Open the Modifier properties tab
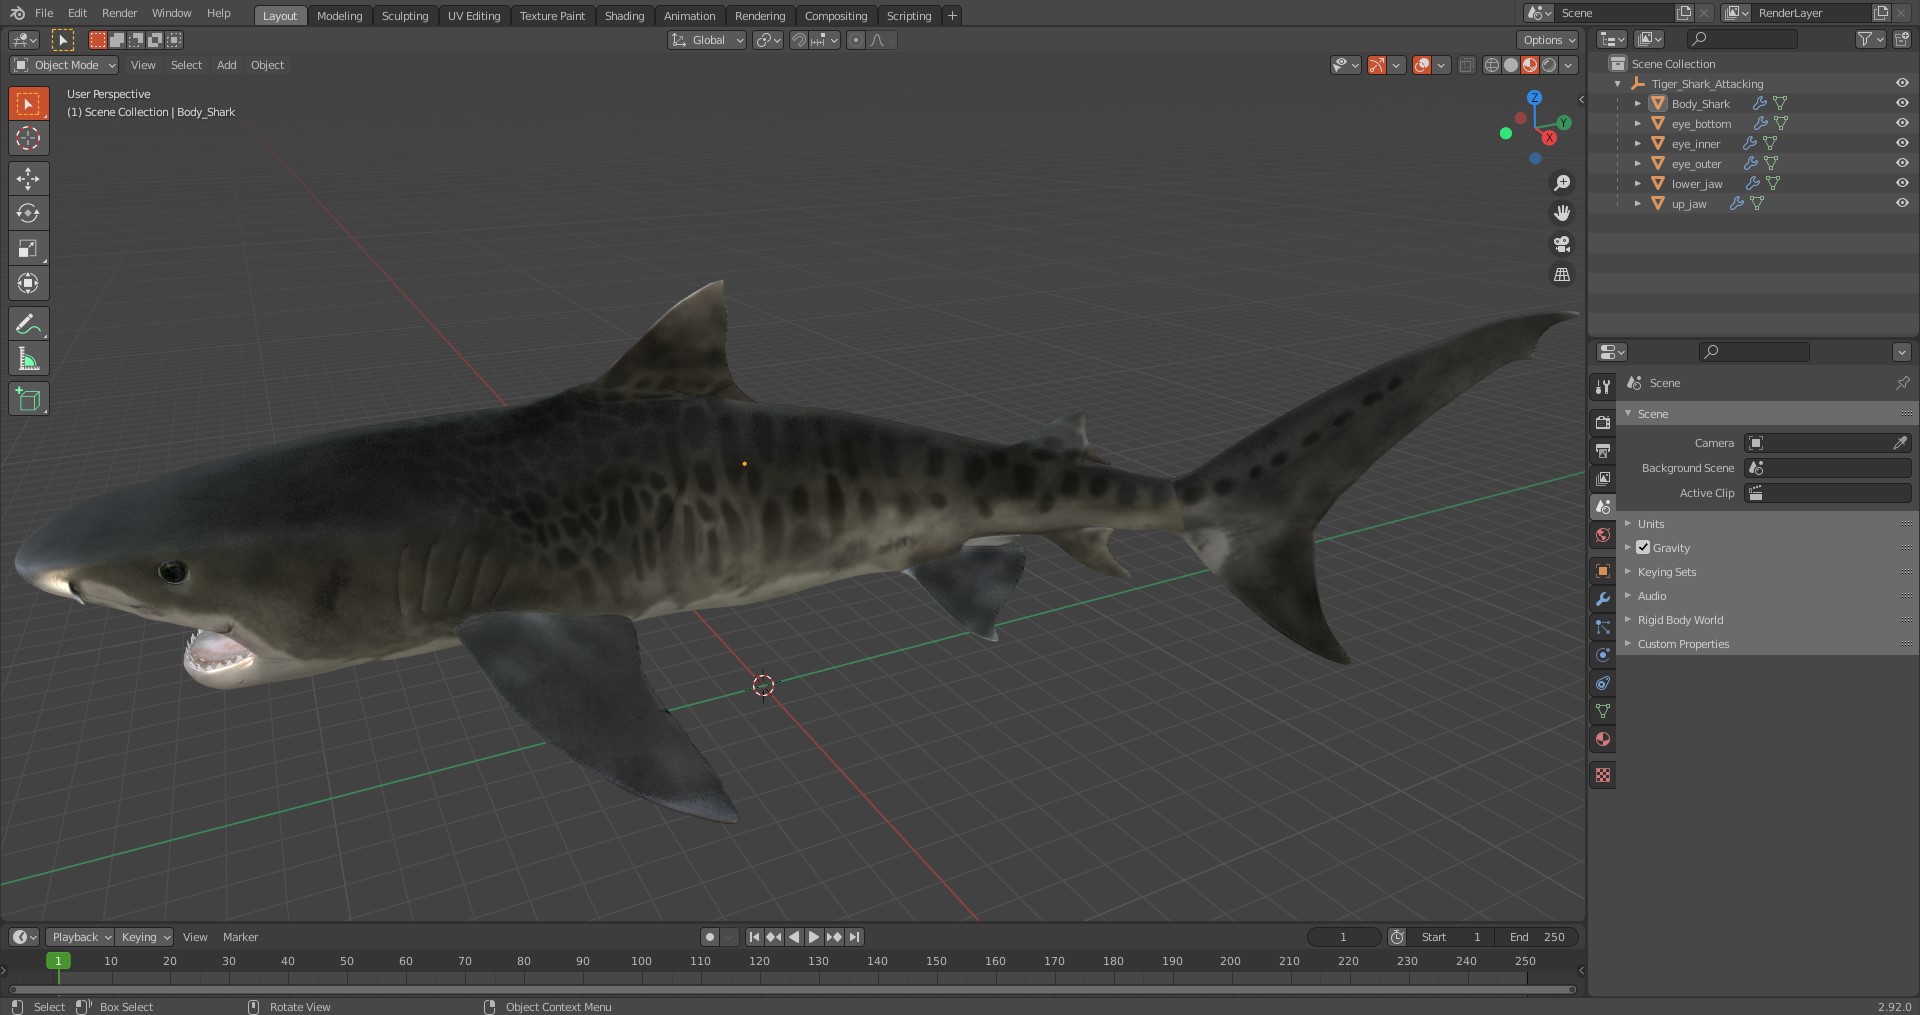The image size is (1920, 1015). click(x=1603, y=599)
